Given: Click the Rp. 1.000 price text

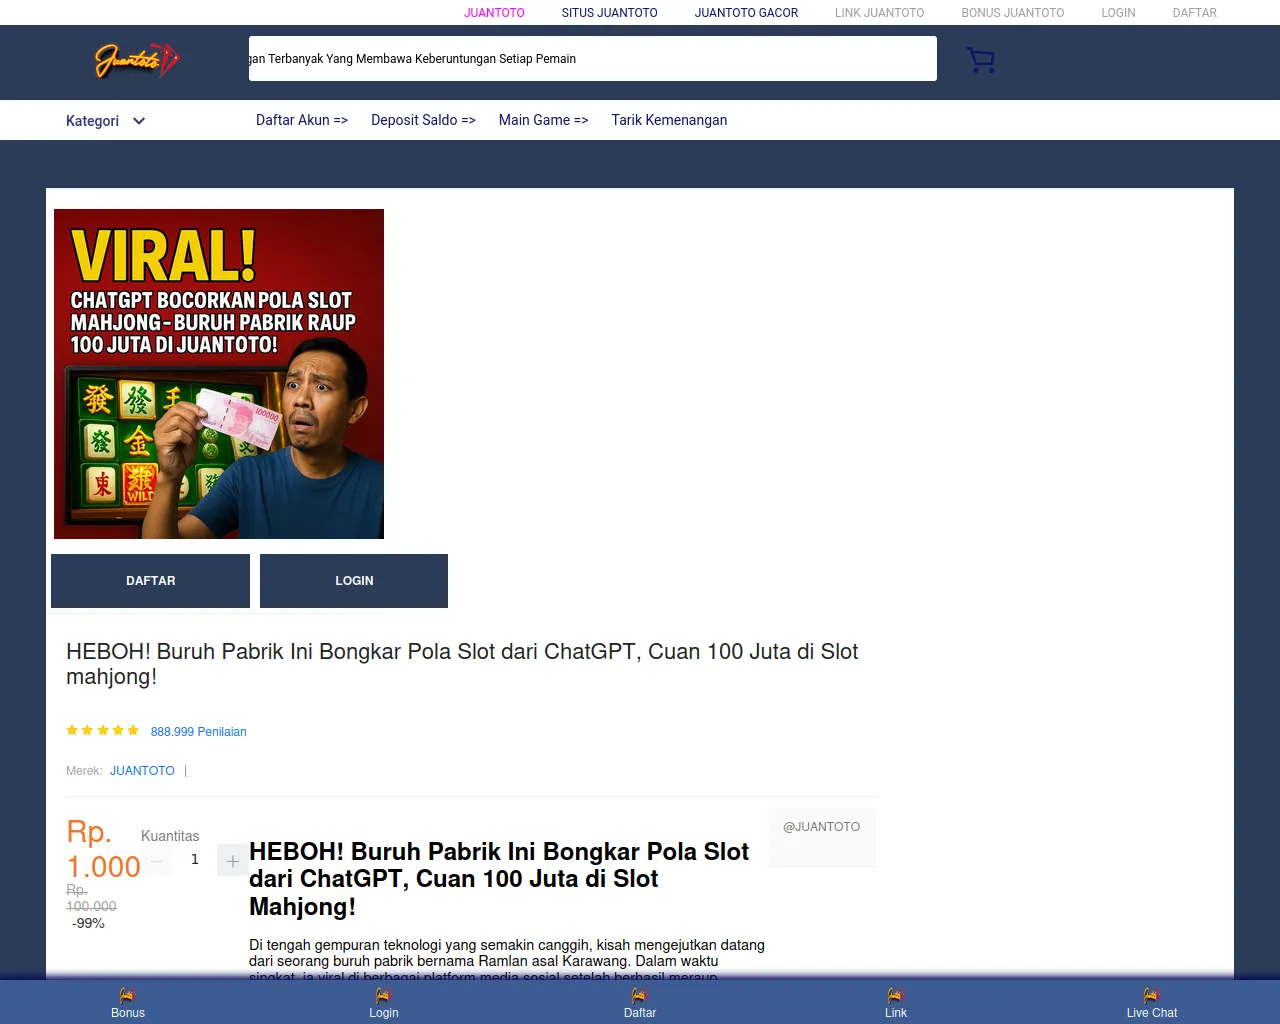Looking at the screenshot, I should [x=104, y=849].
